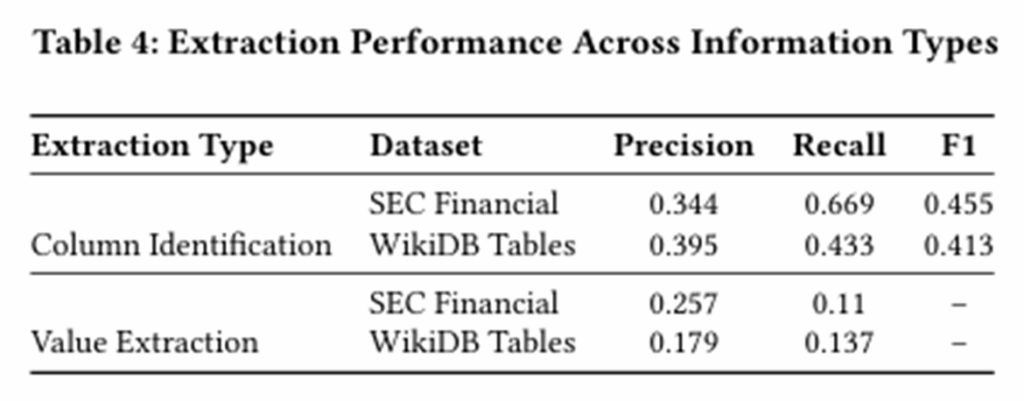The width and height of the screenshot is (1024, 401).
Task: Select the precision value 0.344
Action: tap(683, 204)
